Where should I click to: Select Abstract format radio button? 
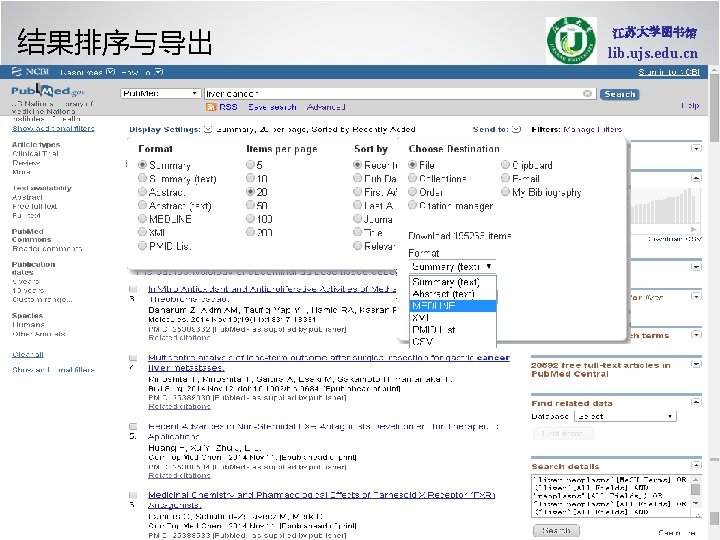(142, 191)
